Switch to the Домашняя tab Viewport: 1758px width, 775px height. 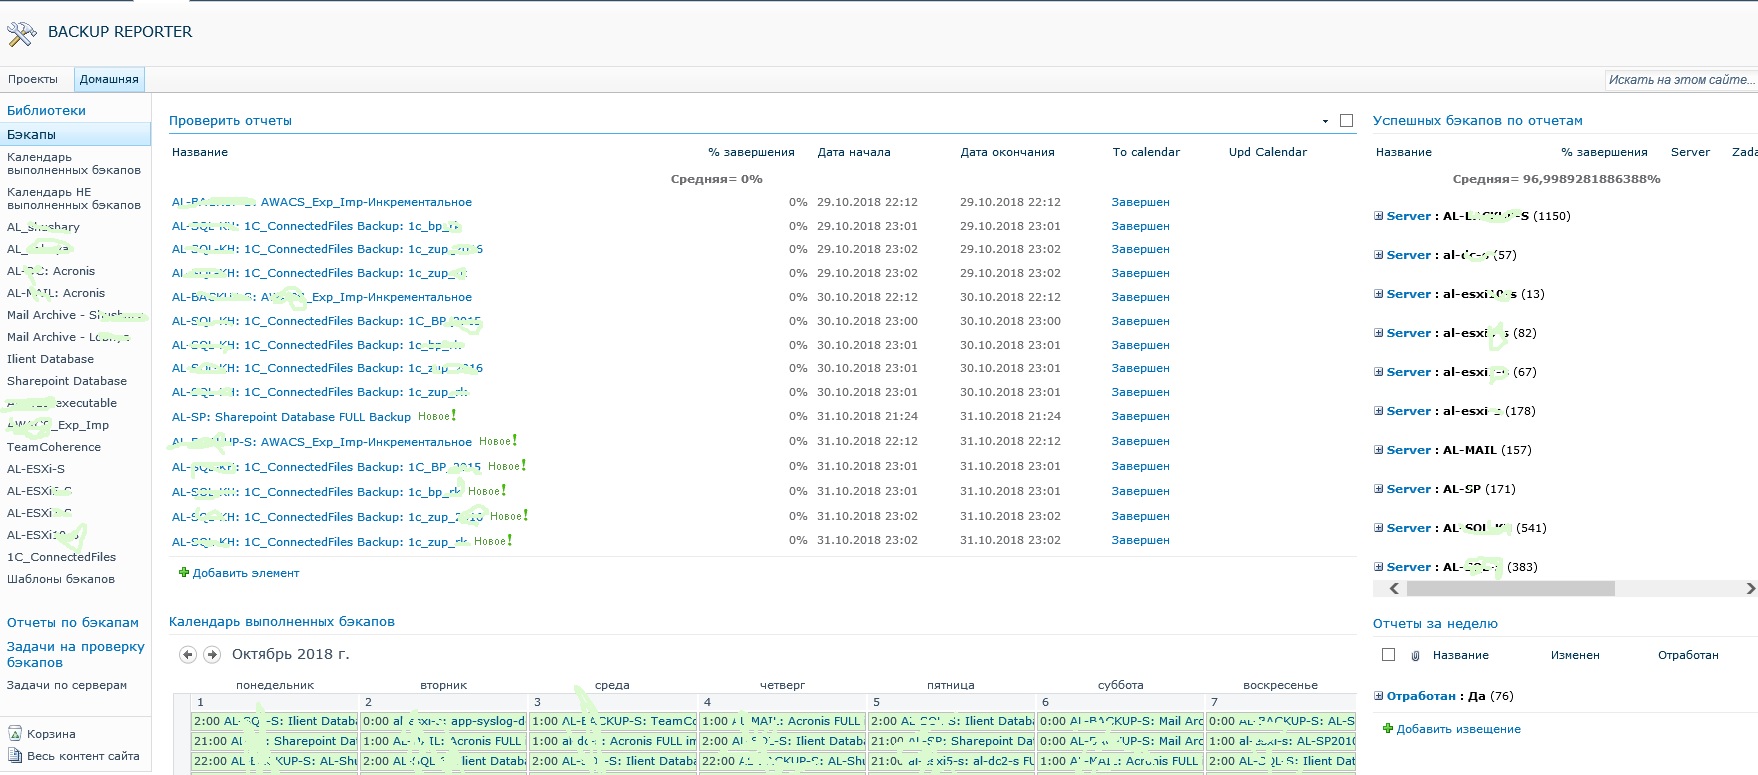point(109,79)
